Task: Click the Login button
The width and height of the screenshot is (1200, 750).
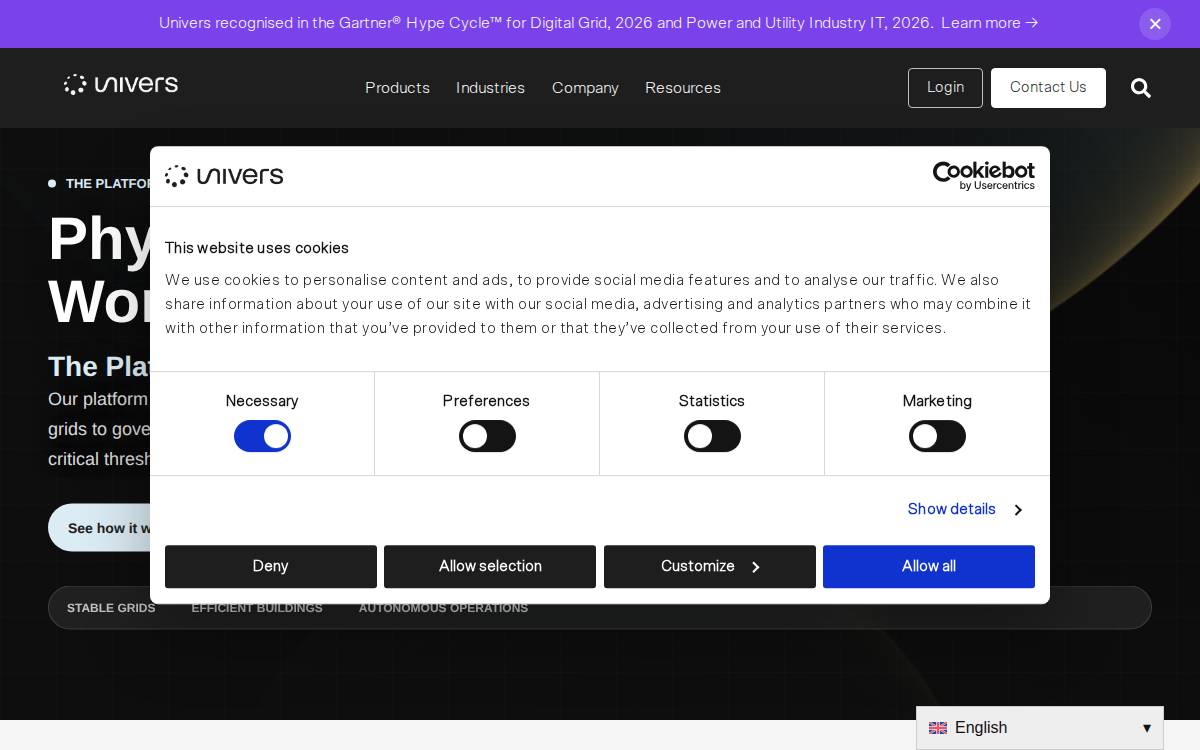Action: click(945, 88)
